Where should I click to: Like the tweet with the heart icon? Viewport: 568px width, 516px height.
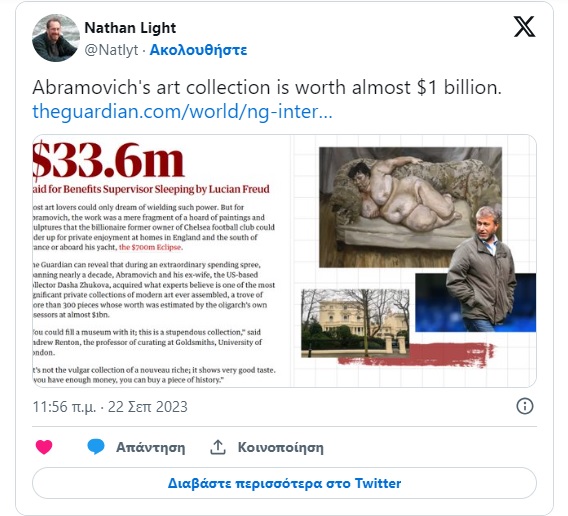tap(44, 447)
